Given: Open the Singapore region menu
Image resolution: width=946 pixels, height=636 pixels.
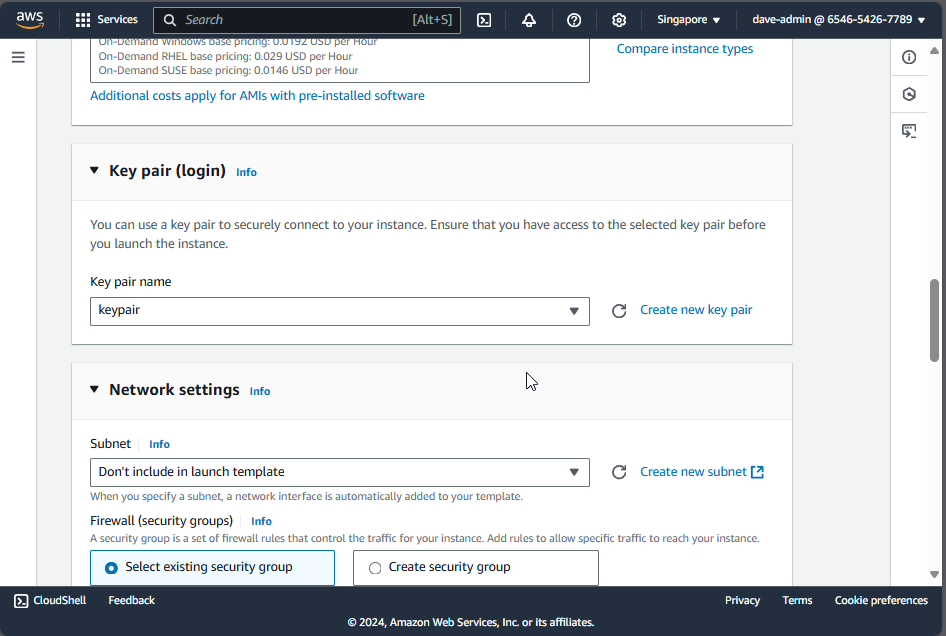Looking at the screenshot, I should pyautogui.click(x=688, y=20).
